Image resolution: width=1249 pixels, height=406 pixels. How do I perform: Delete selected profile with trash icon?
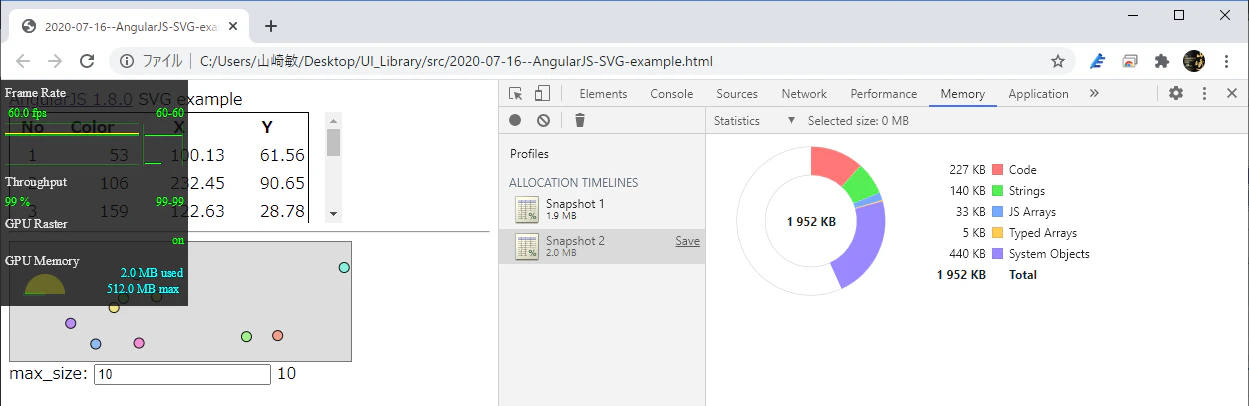tap(580, 120)
